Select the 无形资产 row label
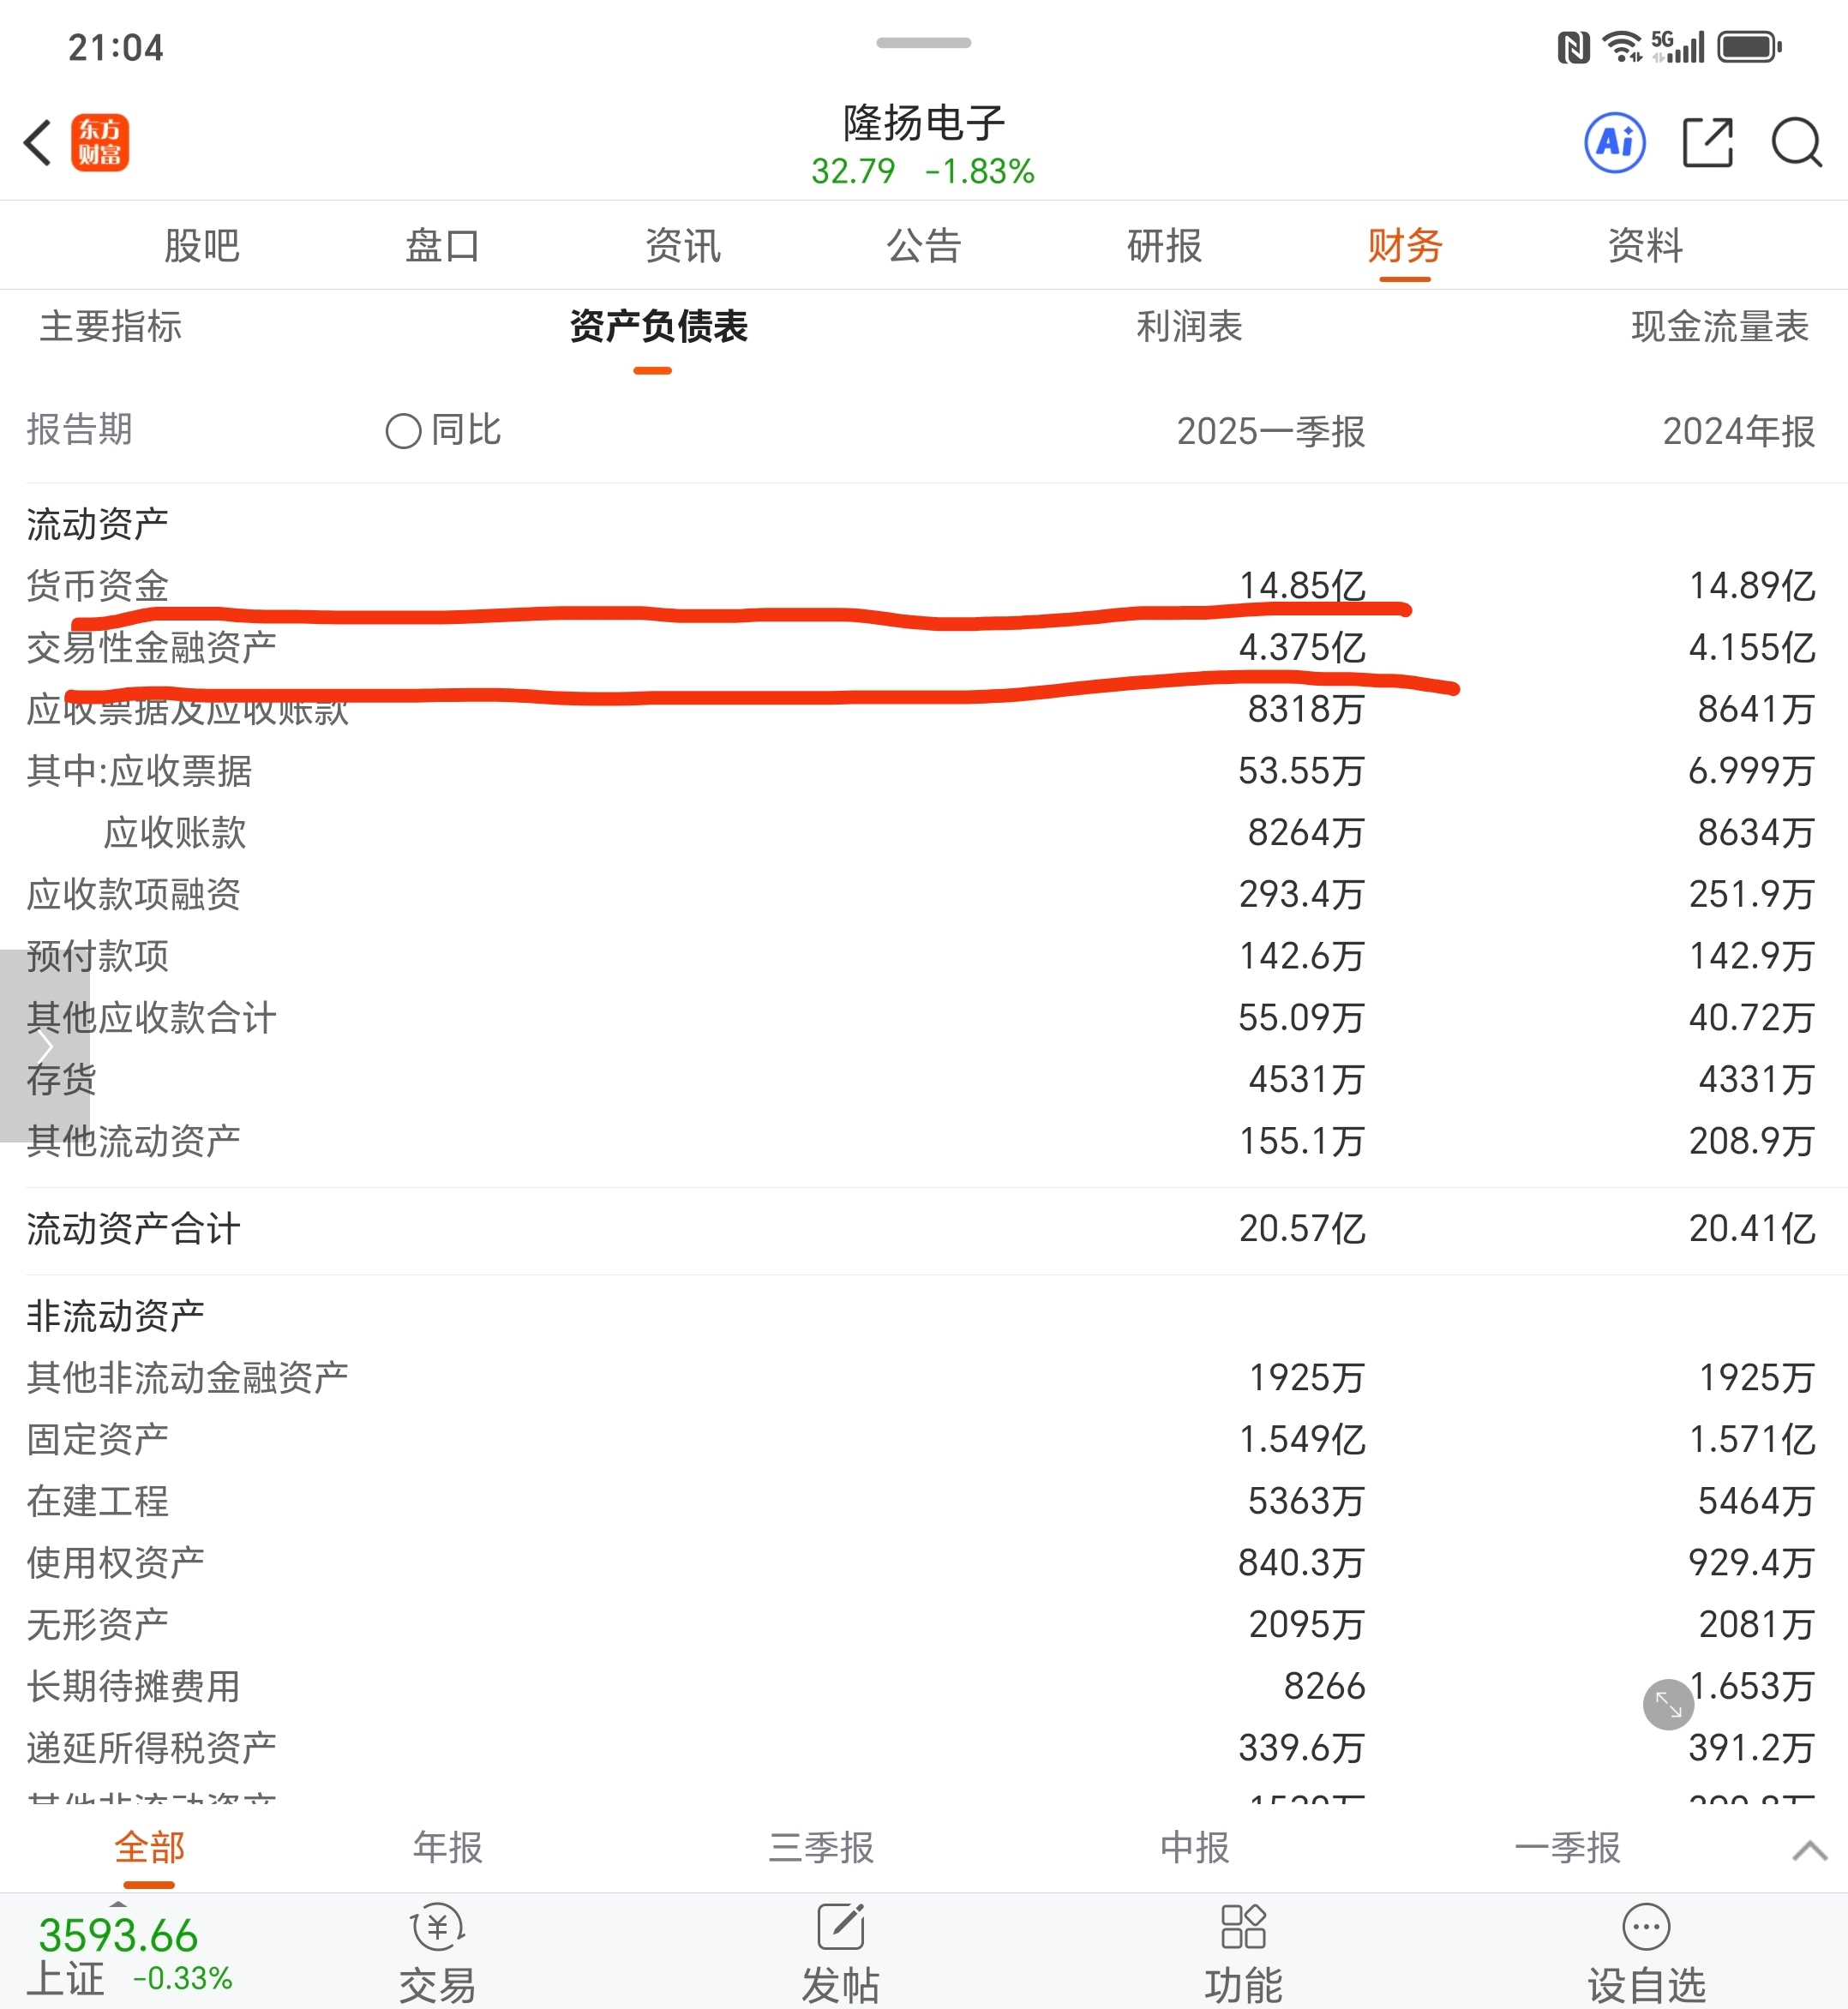Screen dimensions: 1848x2009 [x=98, y=1625]
